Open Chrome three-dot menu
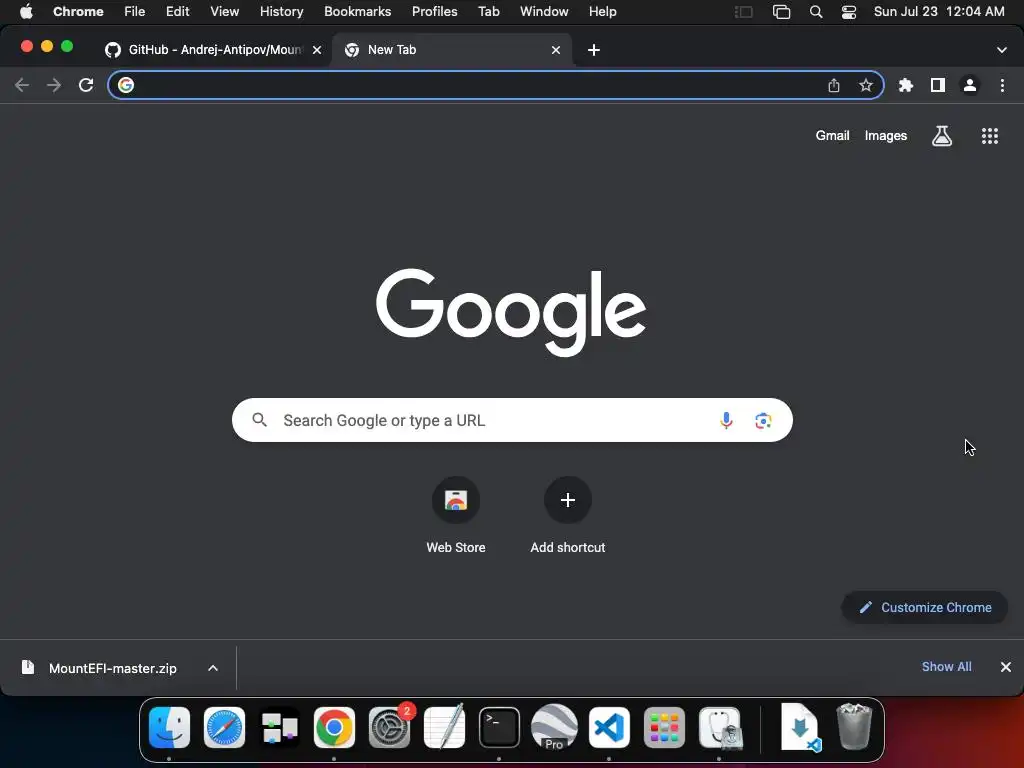The image size is (1024, 768). pyautogui.click(x=1002, y=85)
